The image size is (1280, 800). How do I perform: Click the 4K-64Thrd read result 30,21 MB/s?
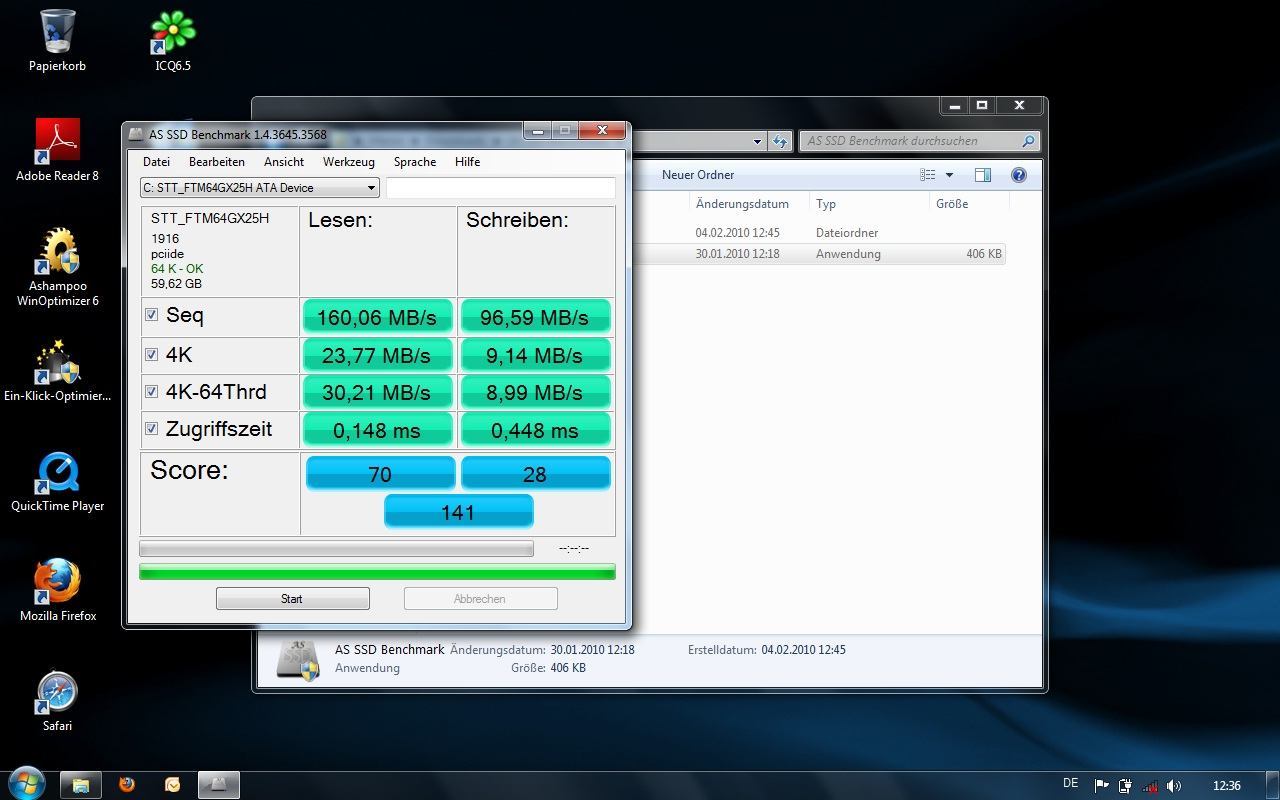point(377,392)
